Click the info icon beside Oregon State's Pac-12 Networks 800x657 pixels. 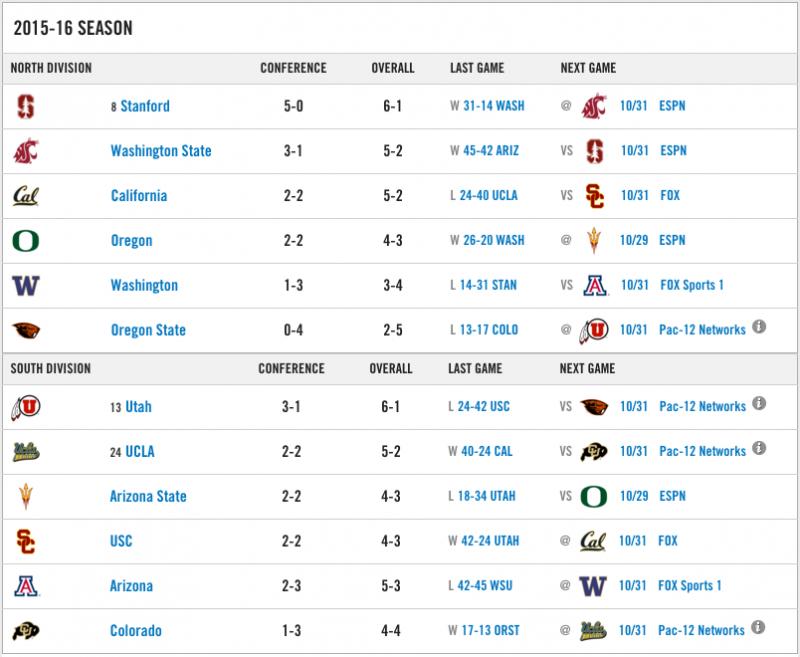coord(759,326)
